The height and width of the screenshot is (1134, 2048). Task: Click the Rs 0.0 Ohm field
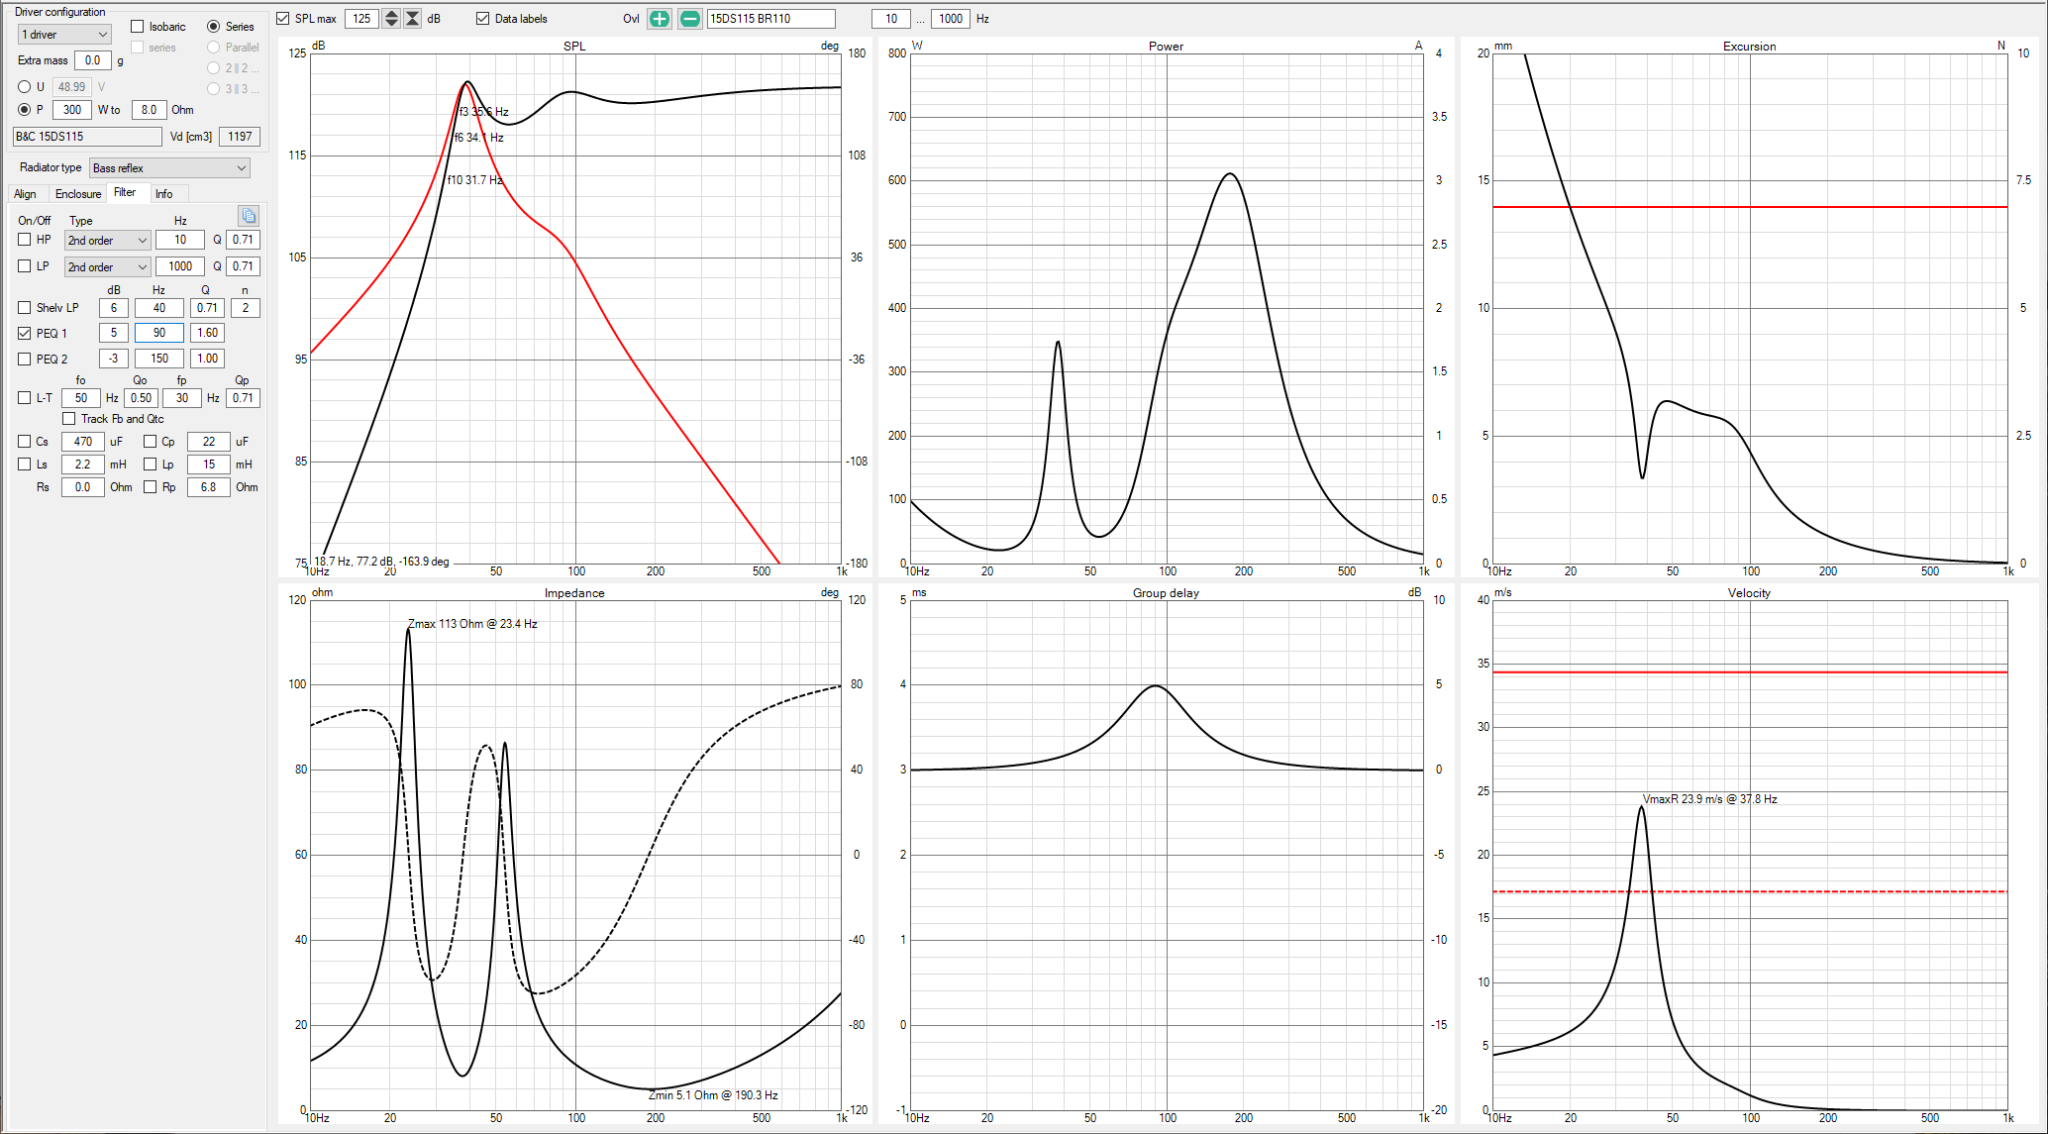coord(83,487)
